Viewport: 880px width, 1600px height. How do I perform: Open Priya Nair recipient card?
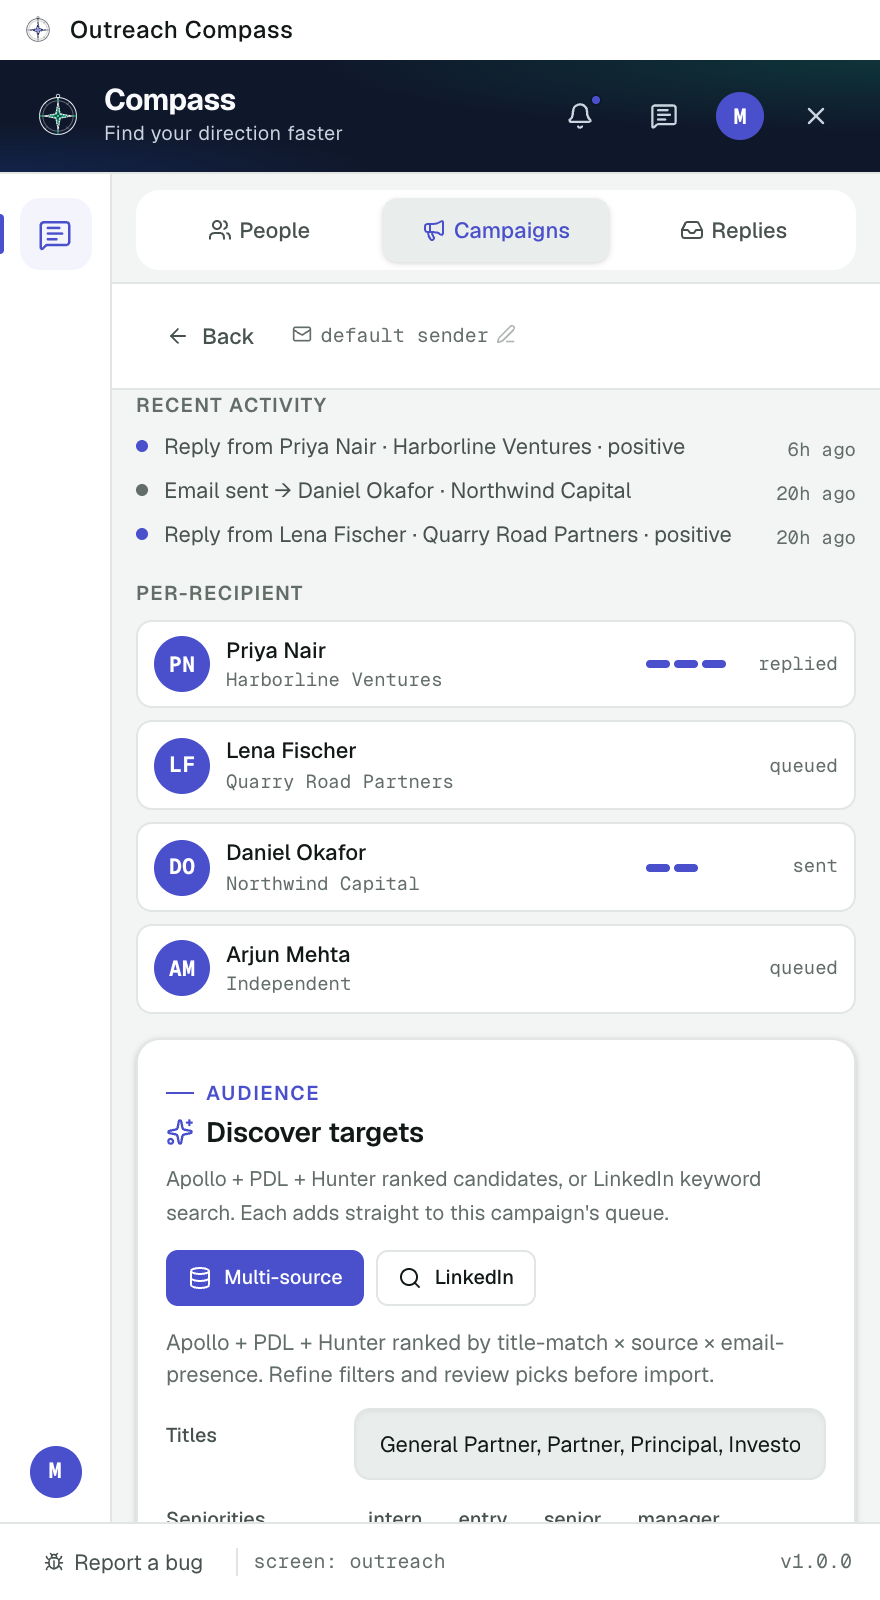(496, 664)
